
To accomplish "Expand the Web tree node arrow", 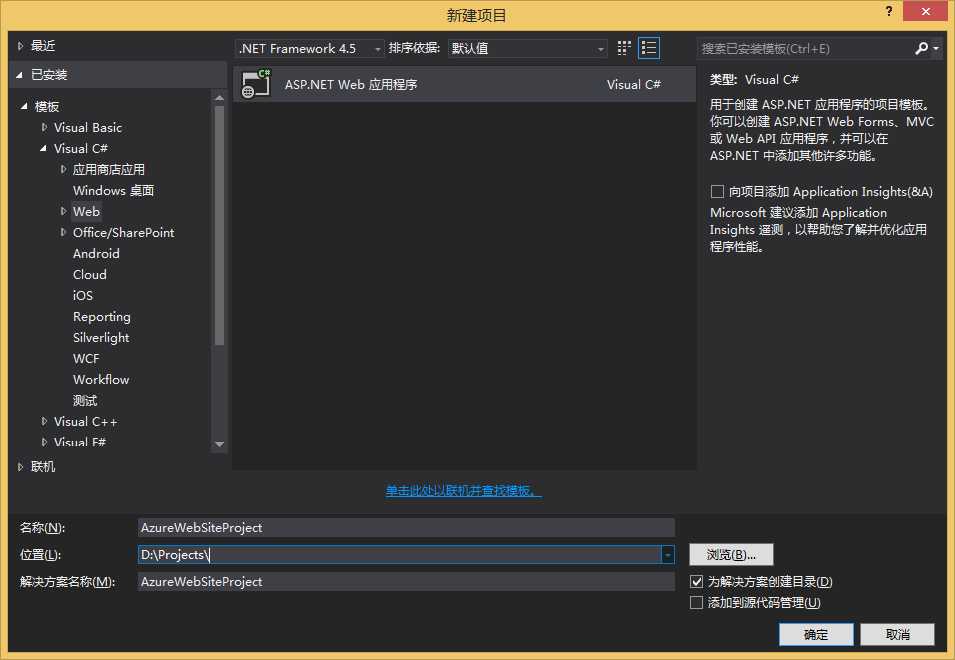I will pos(63,211).
